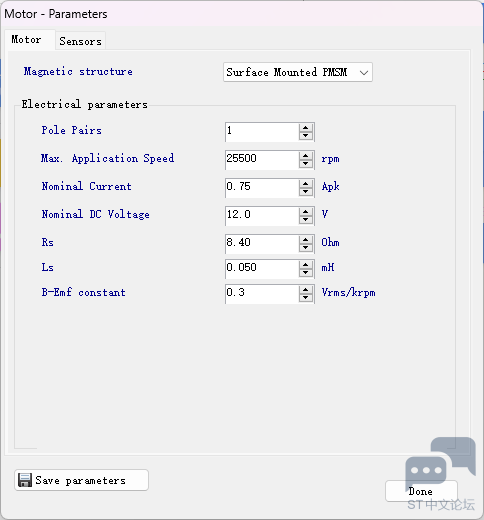This screenshot has width=484, height=520.
Task: Decrement the Nominal DC Voltage spinner
Action: (305, 220)
